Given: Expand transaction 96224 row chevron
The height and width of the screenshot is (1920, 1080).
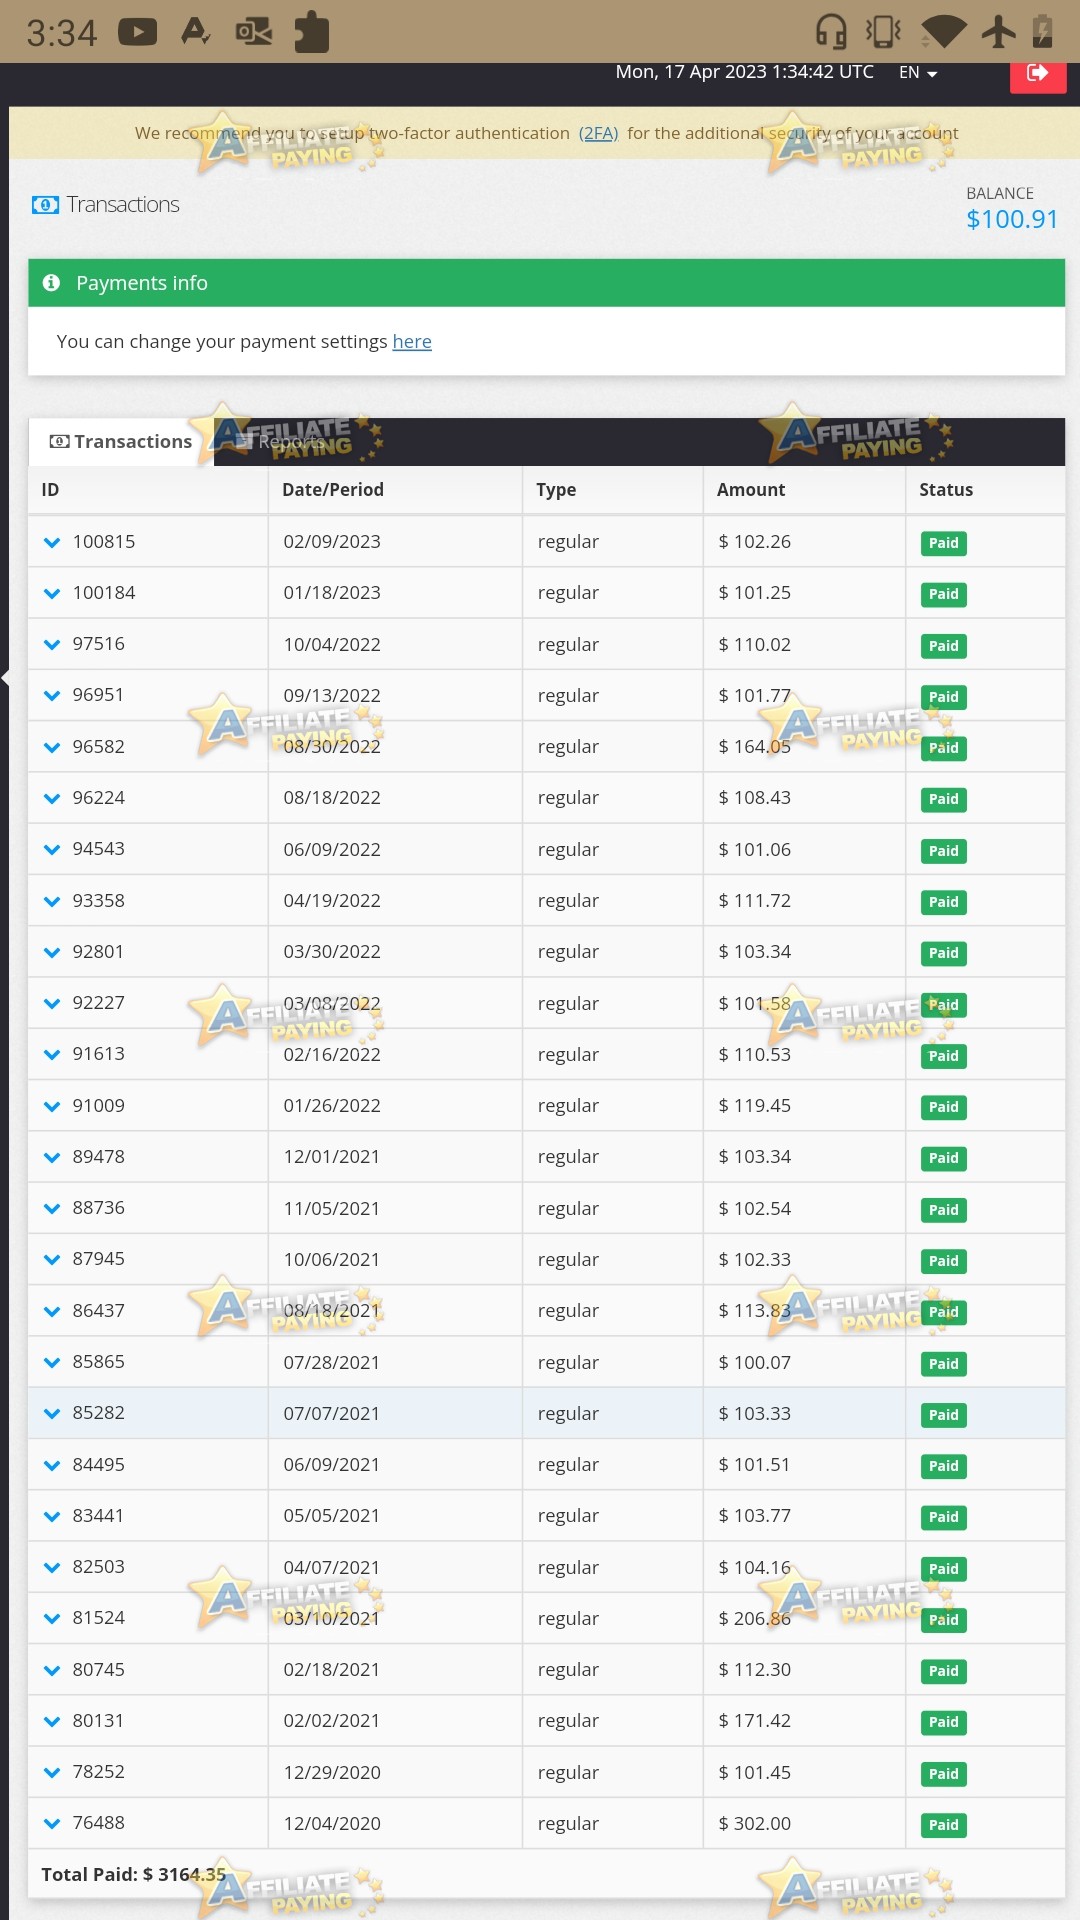Looking at the screenshot, I should coord(52,798).
